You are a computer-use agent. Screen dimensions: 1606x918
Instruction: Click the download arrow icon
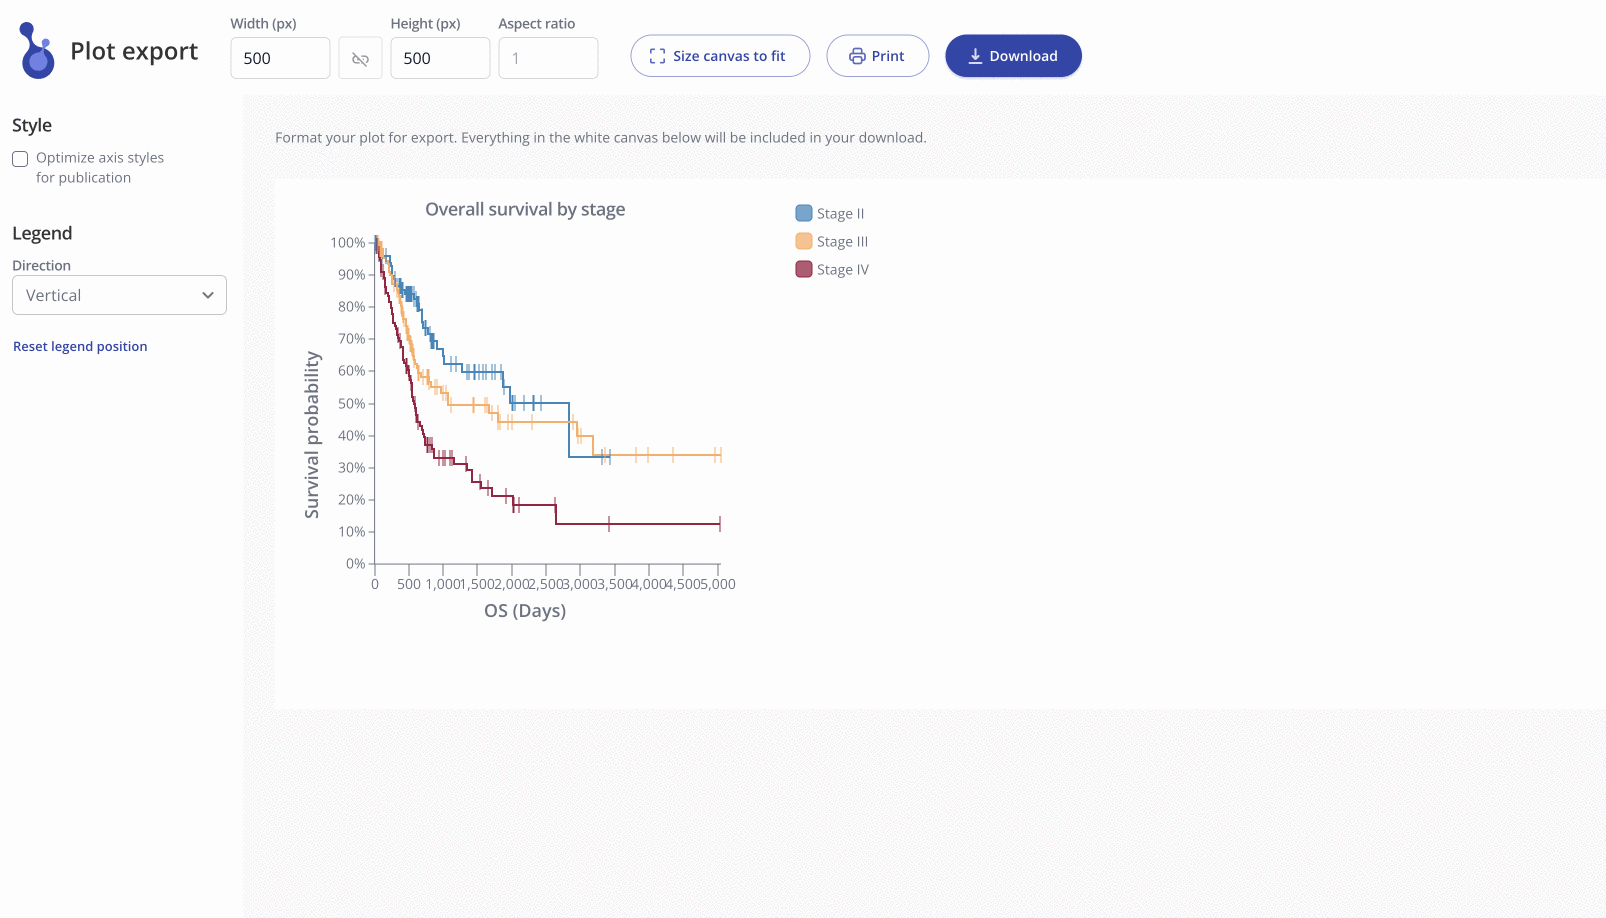975,56
